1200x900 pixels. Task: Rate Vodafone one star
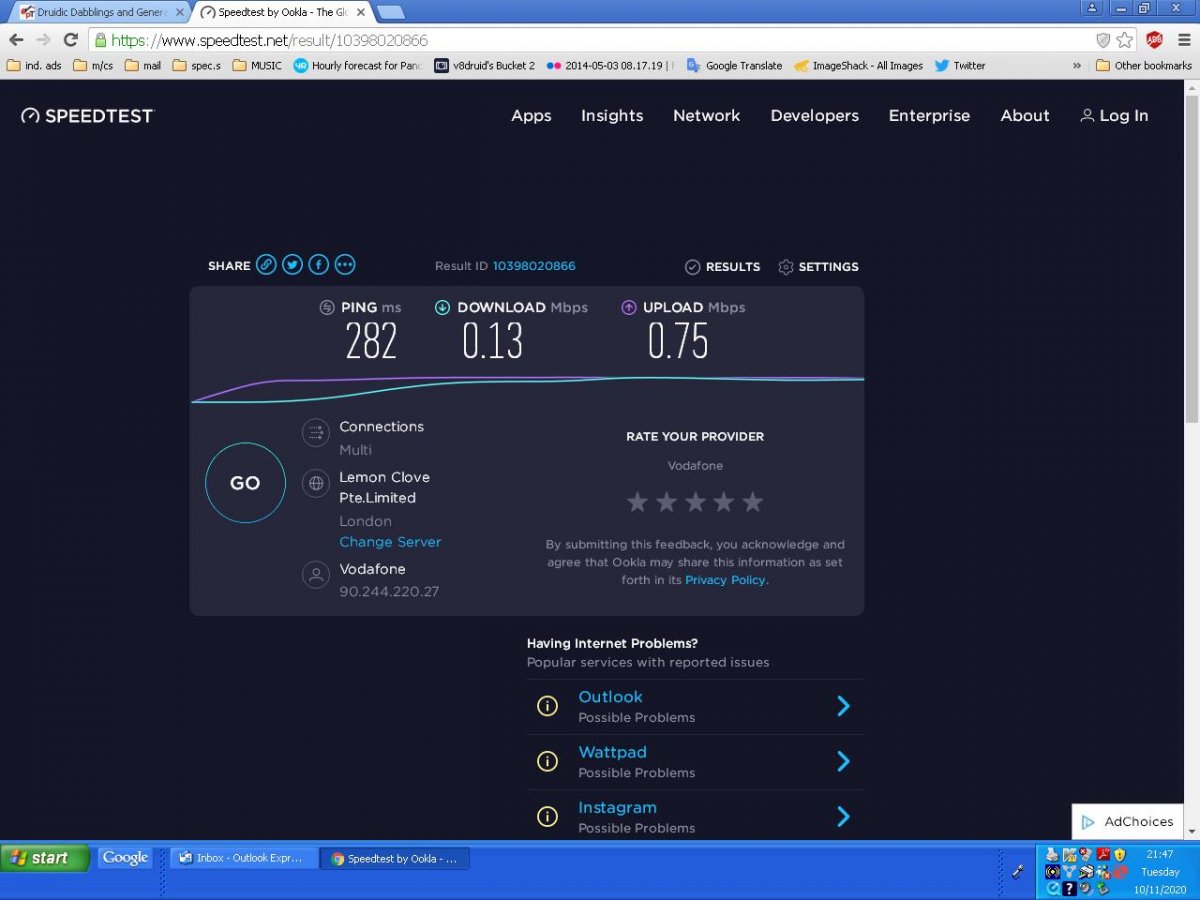637,502
